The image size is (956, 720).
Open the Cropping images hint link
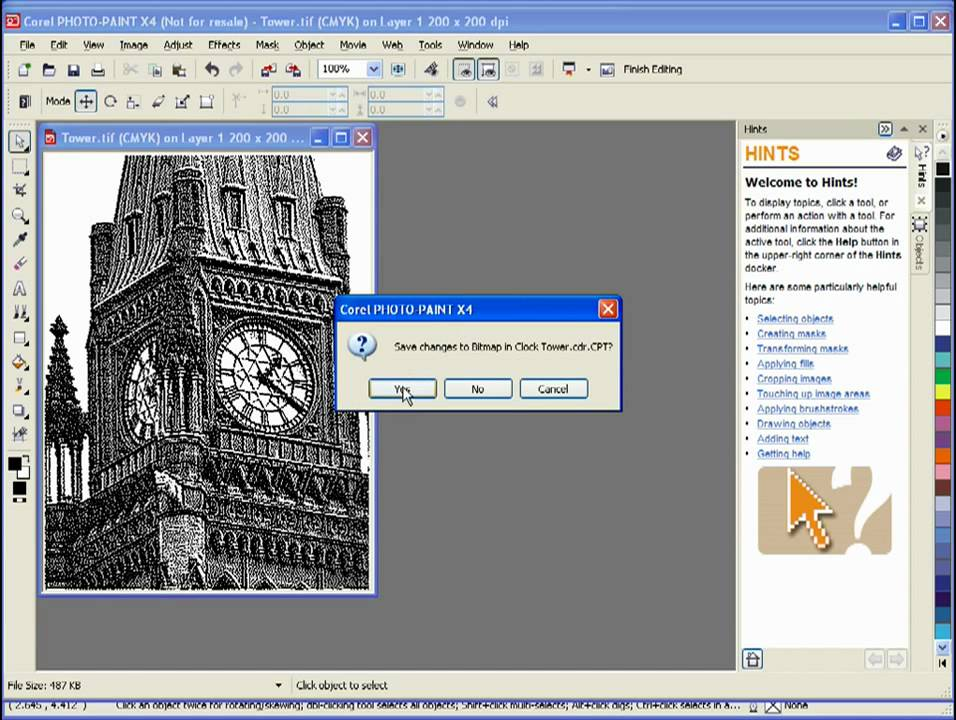794,379
